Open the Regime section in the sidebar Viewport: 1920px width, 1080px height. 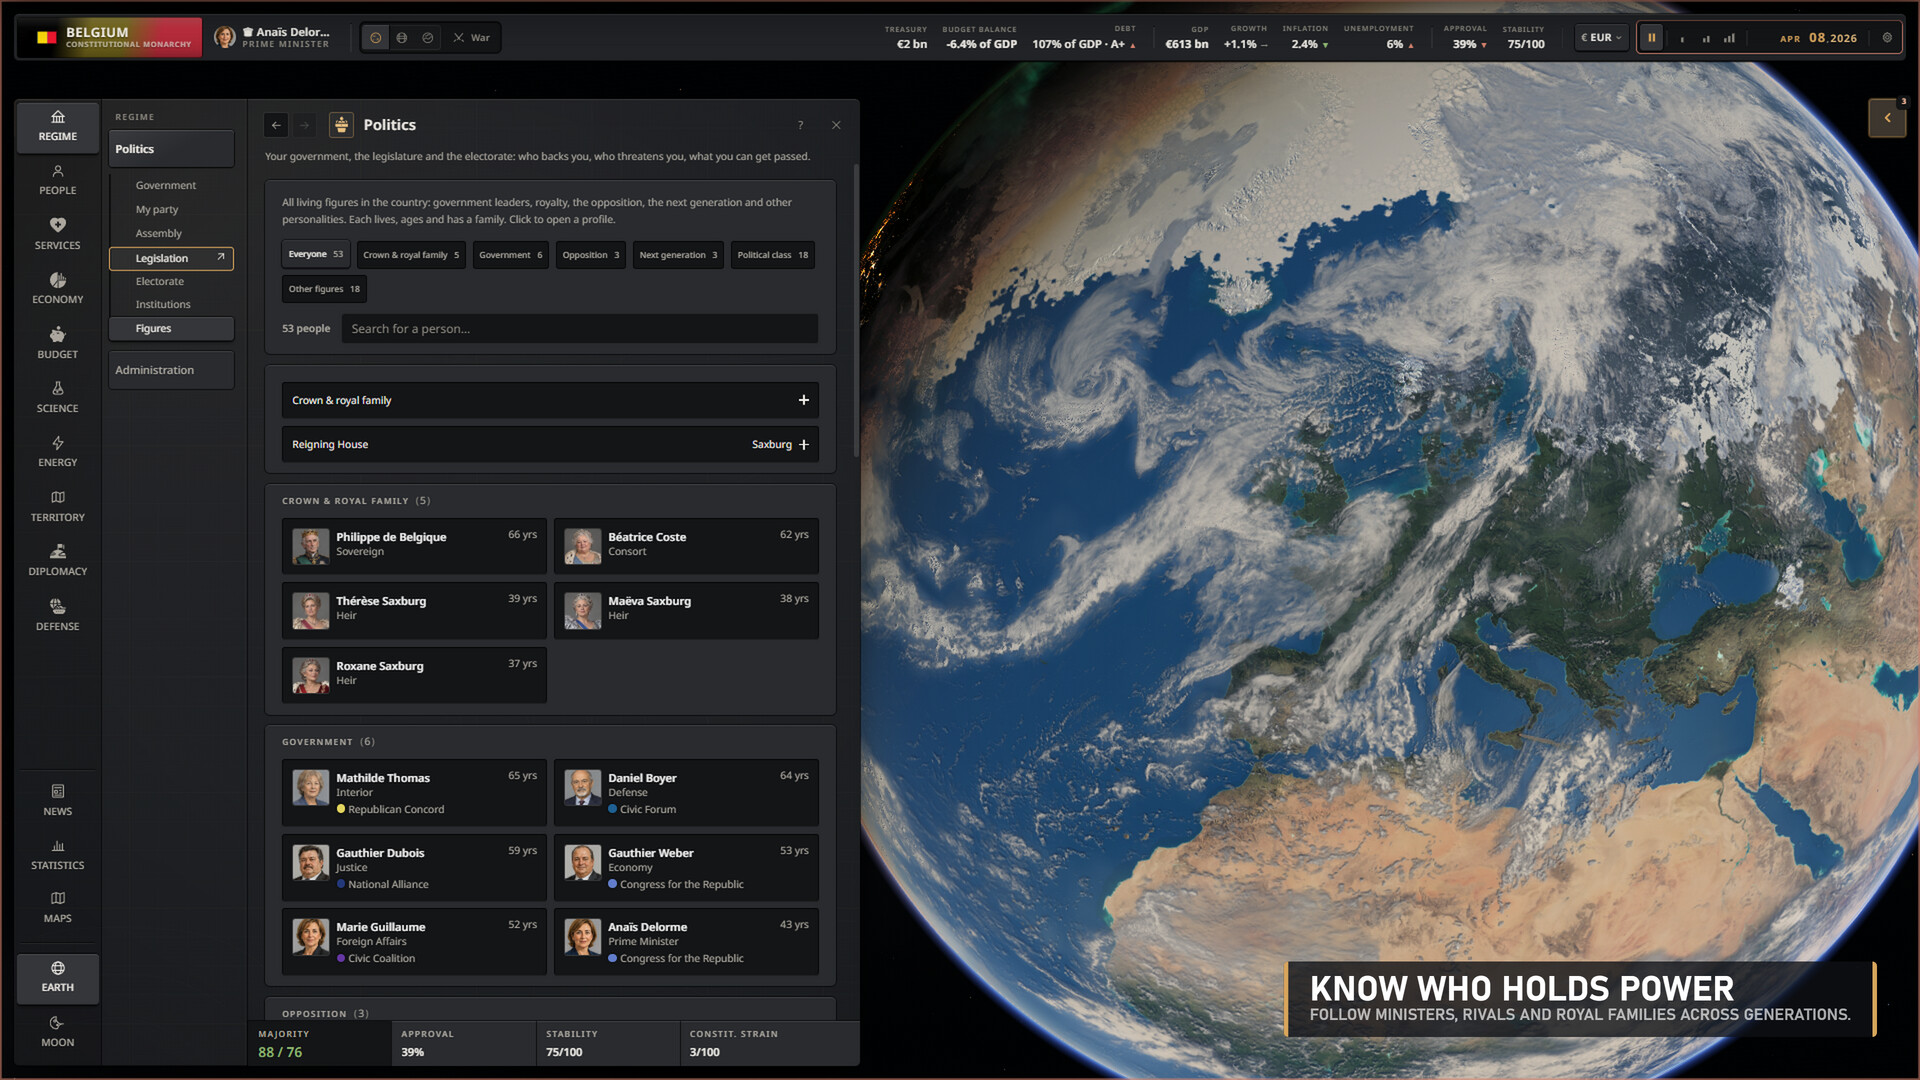[x=57, y=126]
